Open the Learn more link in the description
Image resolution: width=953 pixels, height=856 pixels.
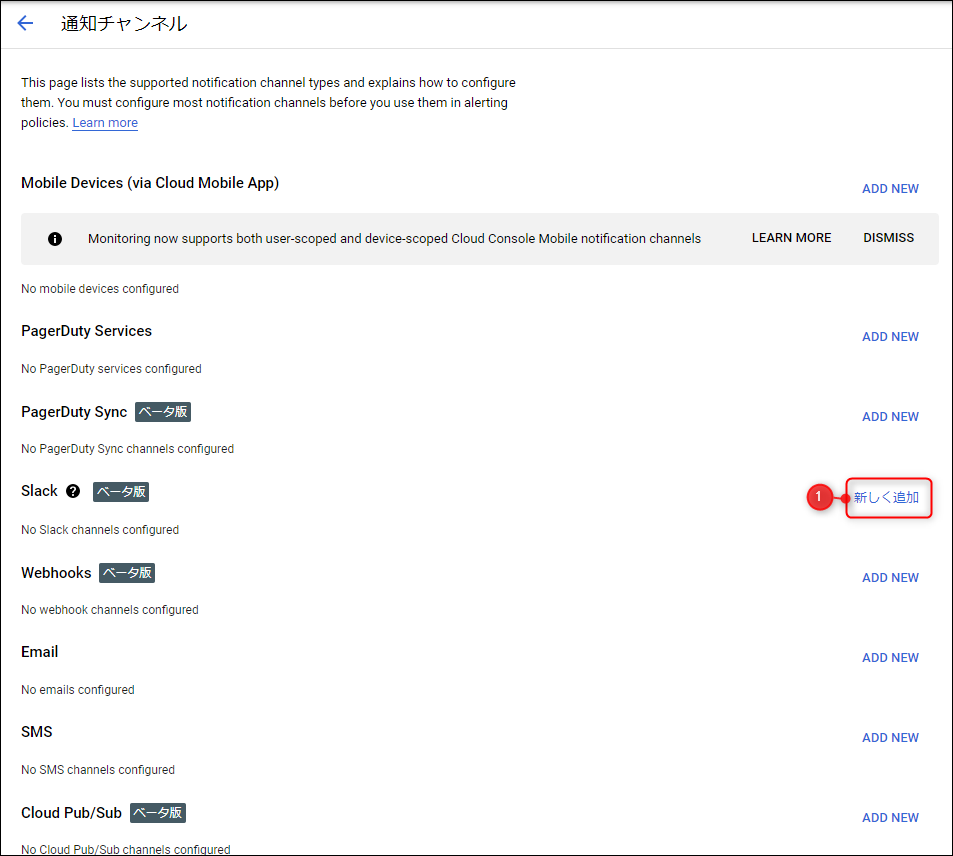coord(105,123)
